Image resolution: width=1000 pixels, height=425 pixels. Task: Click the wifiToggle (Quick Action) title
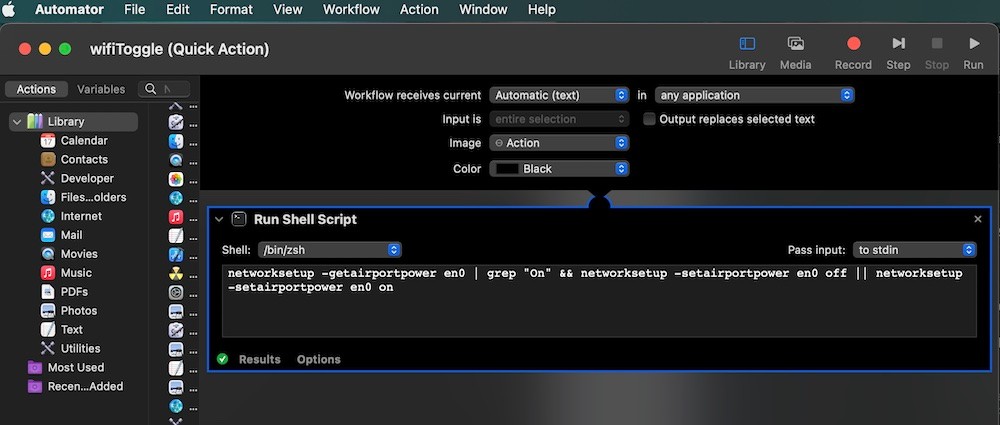pos(180,49)
